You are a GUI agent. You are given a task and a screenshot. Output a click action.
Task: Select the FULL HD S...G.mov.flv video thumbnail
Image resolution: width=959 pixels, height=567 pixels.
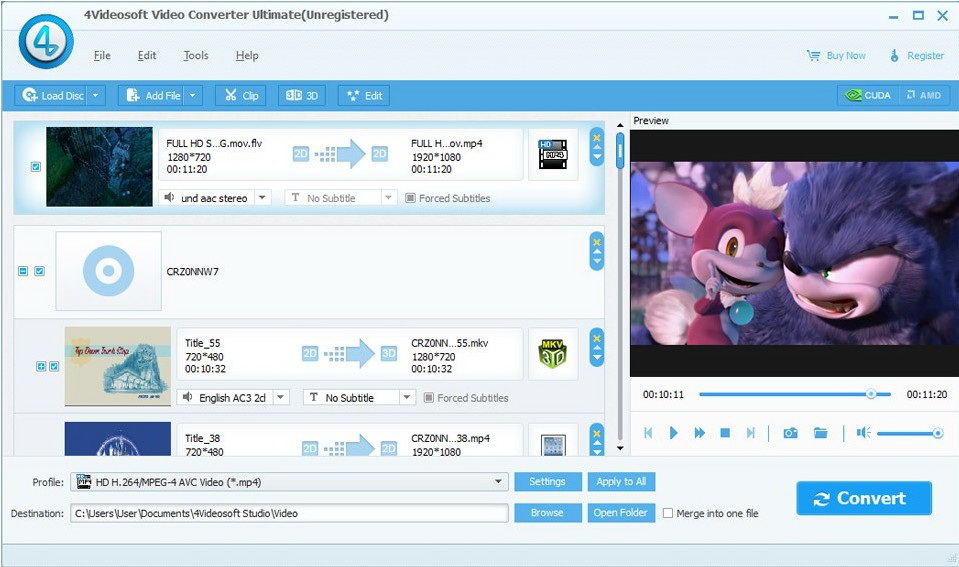pyautogui.click(x=99, y=166)
